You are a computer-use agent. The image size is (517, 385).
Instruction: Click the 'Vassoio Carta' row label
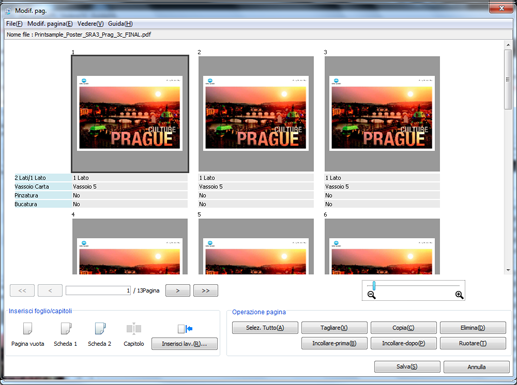[x=32, y=186]
